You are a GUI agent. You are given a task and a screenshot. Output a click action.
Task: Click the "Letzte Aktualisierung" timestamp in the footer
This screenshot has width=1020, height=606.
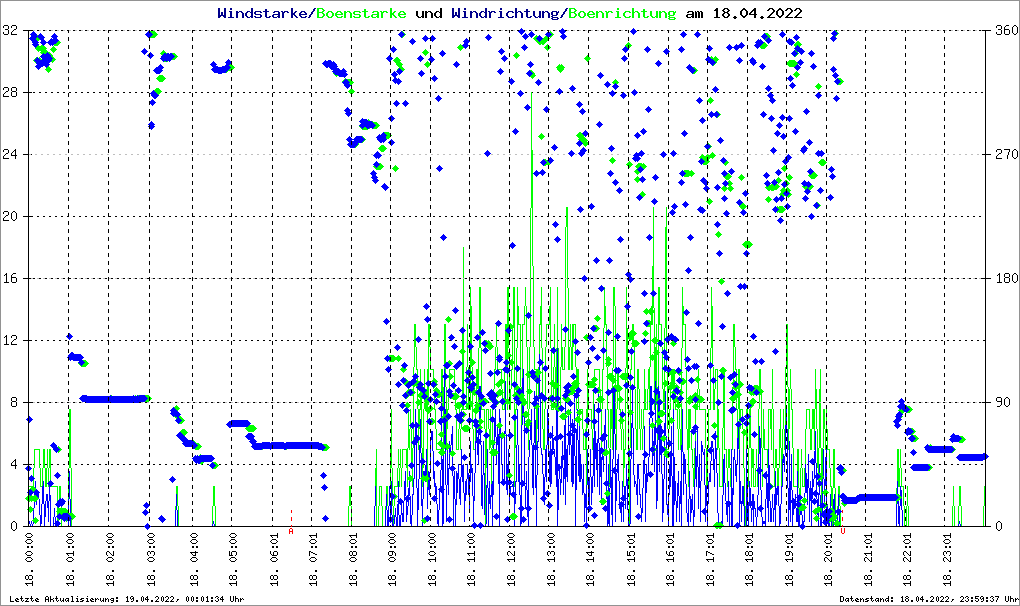point(124,599)
